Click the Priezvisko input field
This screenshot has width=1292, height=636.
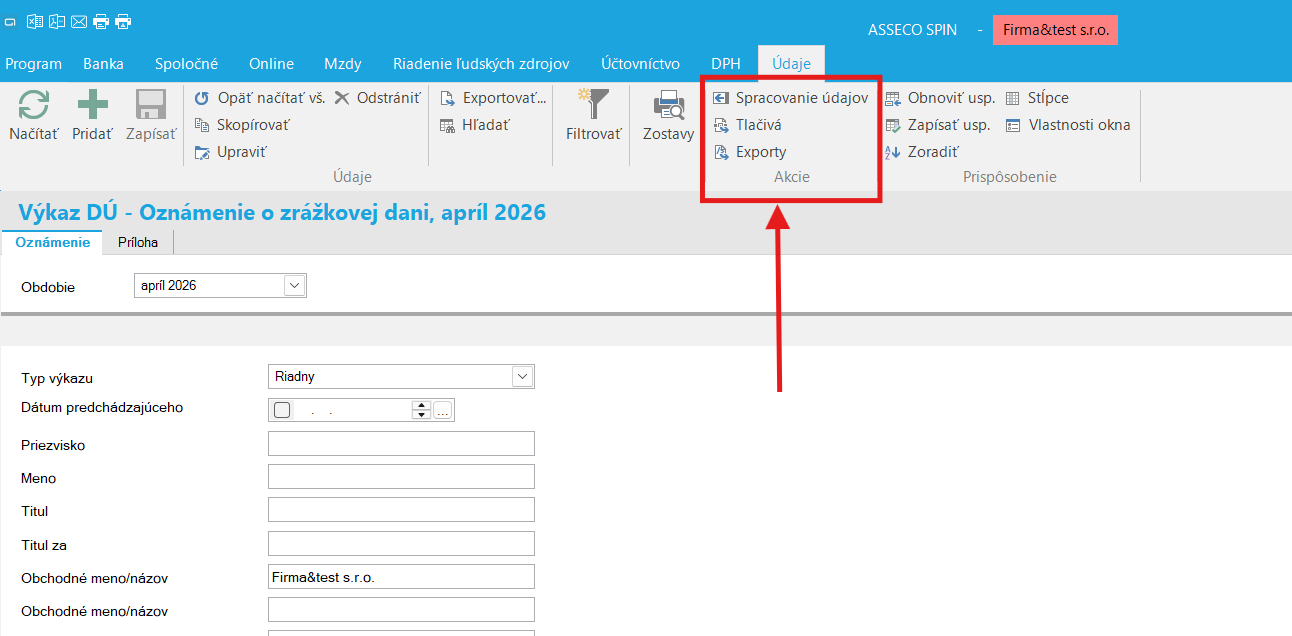pos(401,444)
